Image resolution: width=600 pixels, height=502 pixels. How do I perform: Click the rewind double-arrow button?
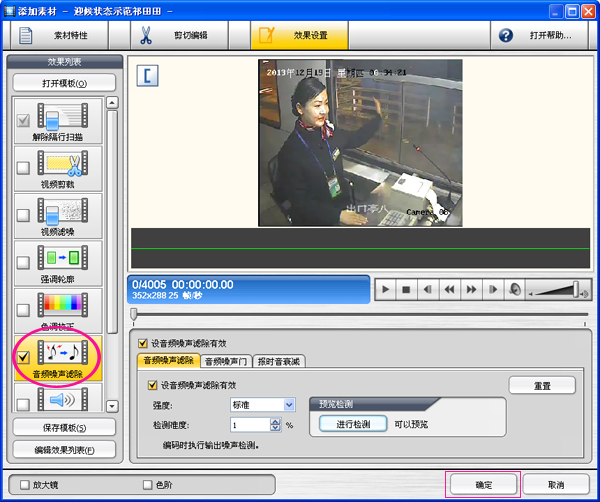[449, 289]
